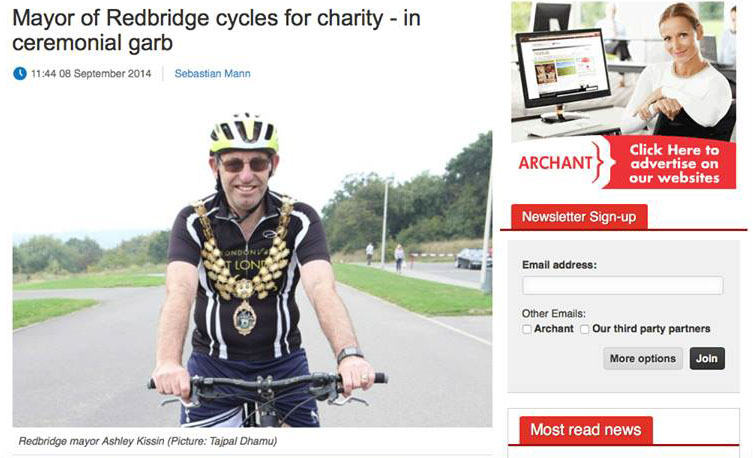Click the blue clock icon beside timestamp
The image size is (753, 458).
(20, 73)
